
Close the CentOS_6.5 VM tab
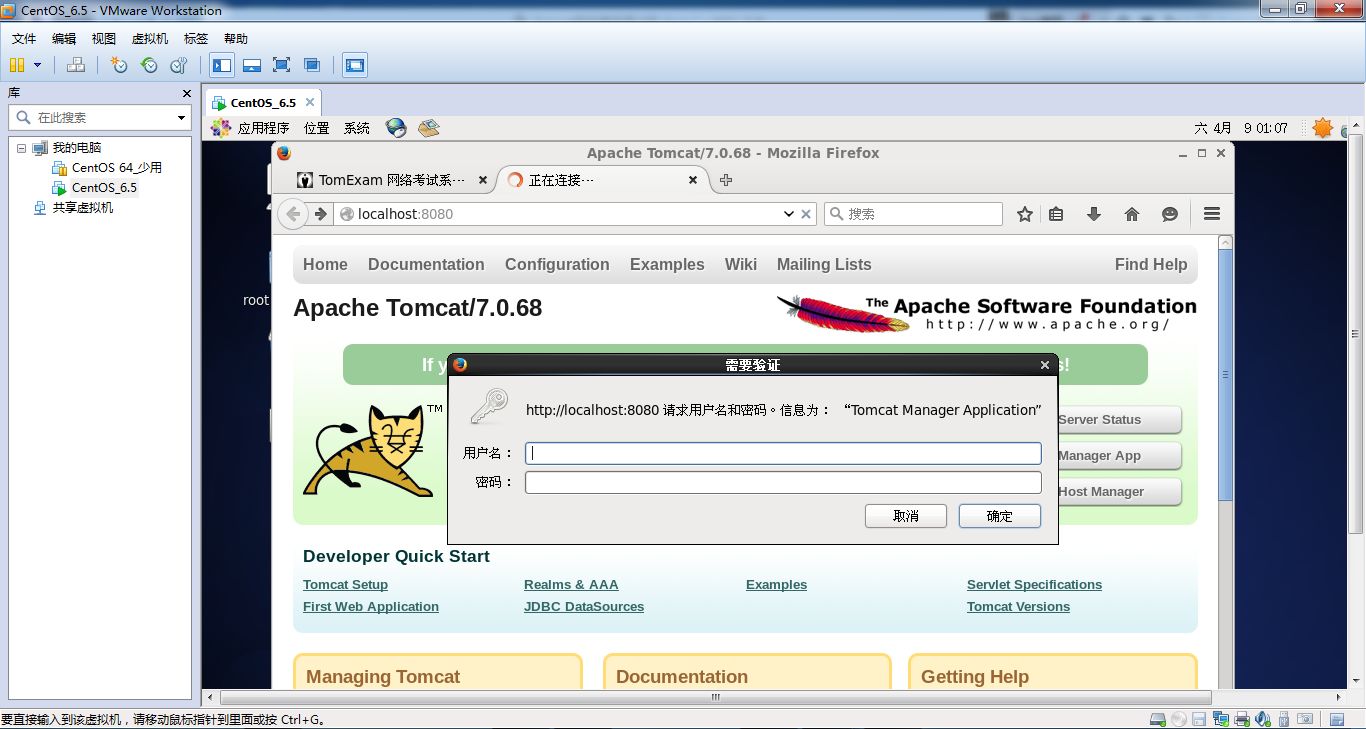pyautogui.click(x=310, y=102)
